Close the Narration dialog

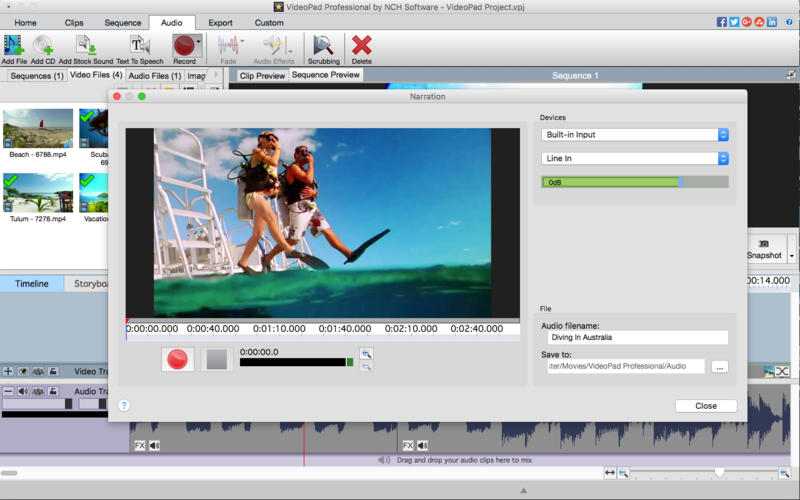pos(706,406)
